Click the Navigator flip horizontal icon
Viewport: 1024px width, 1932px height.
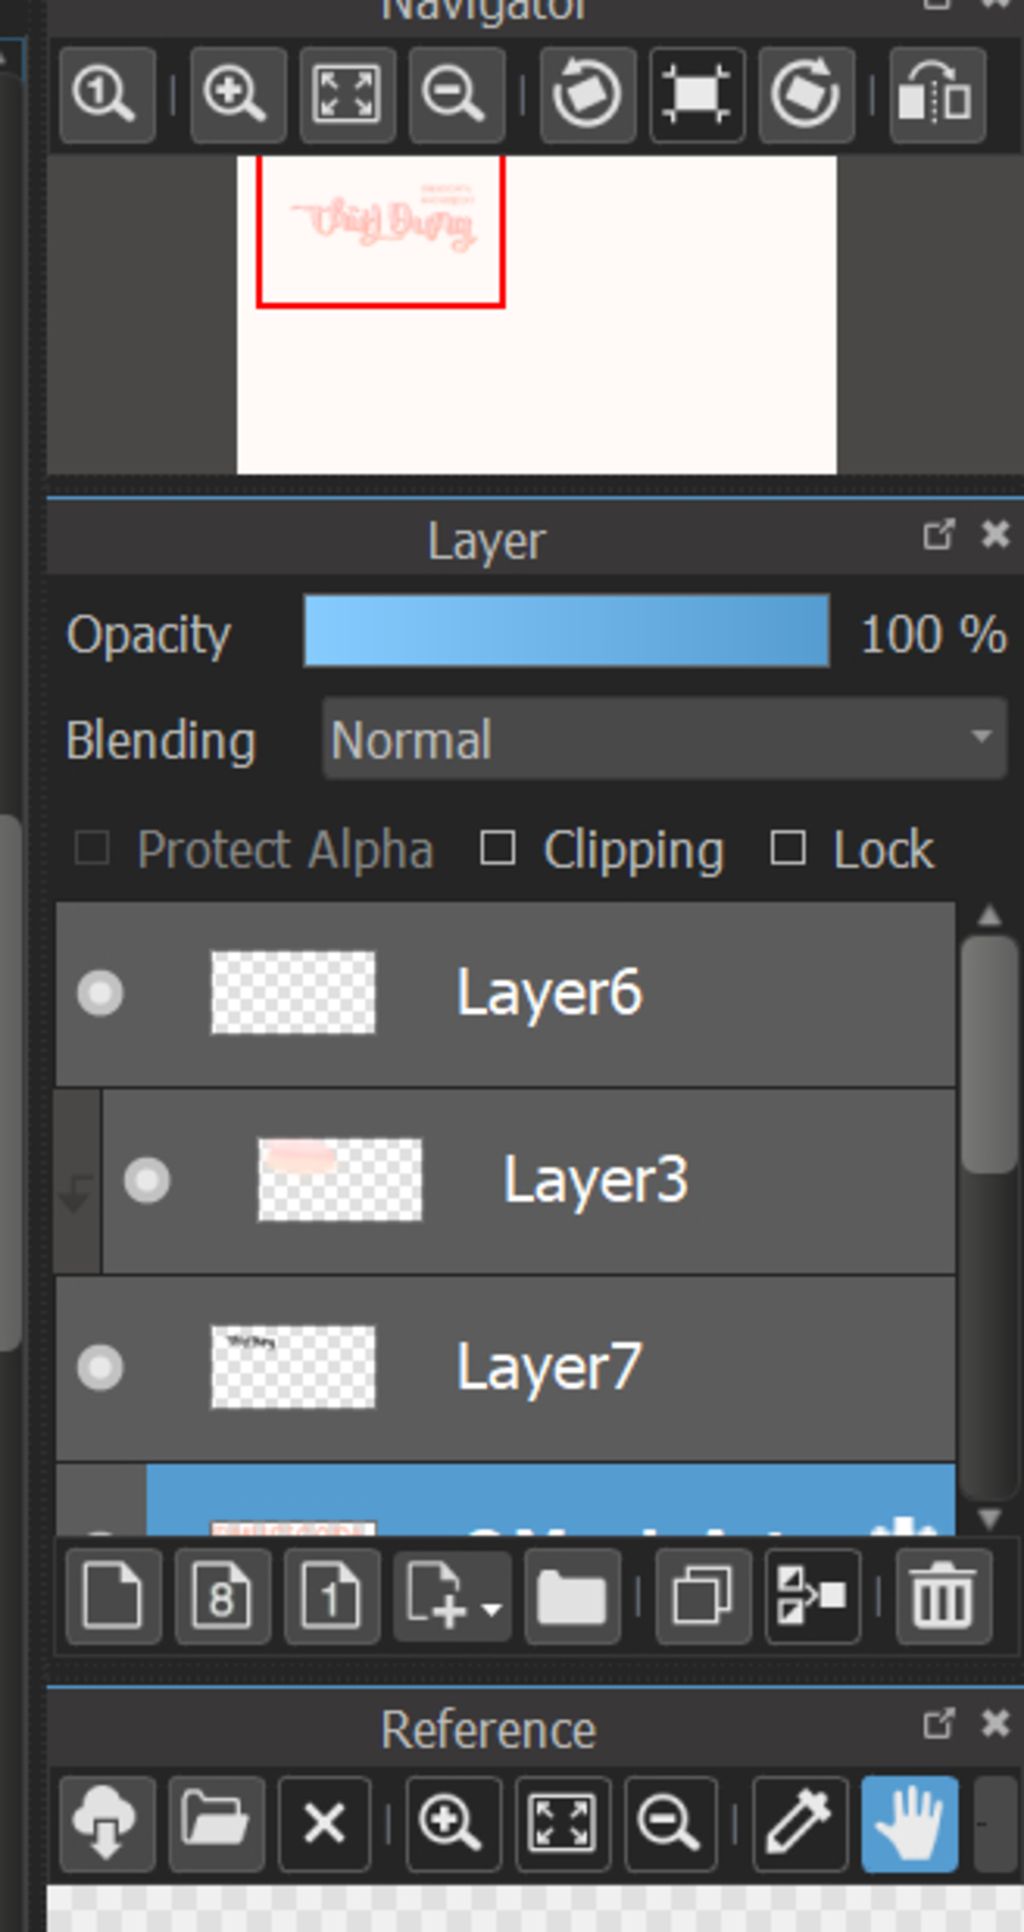click(x=935, y=95)
